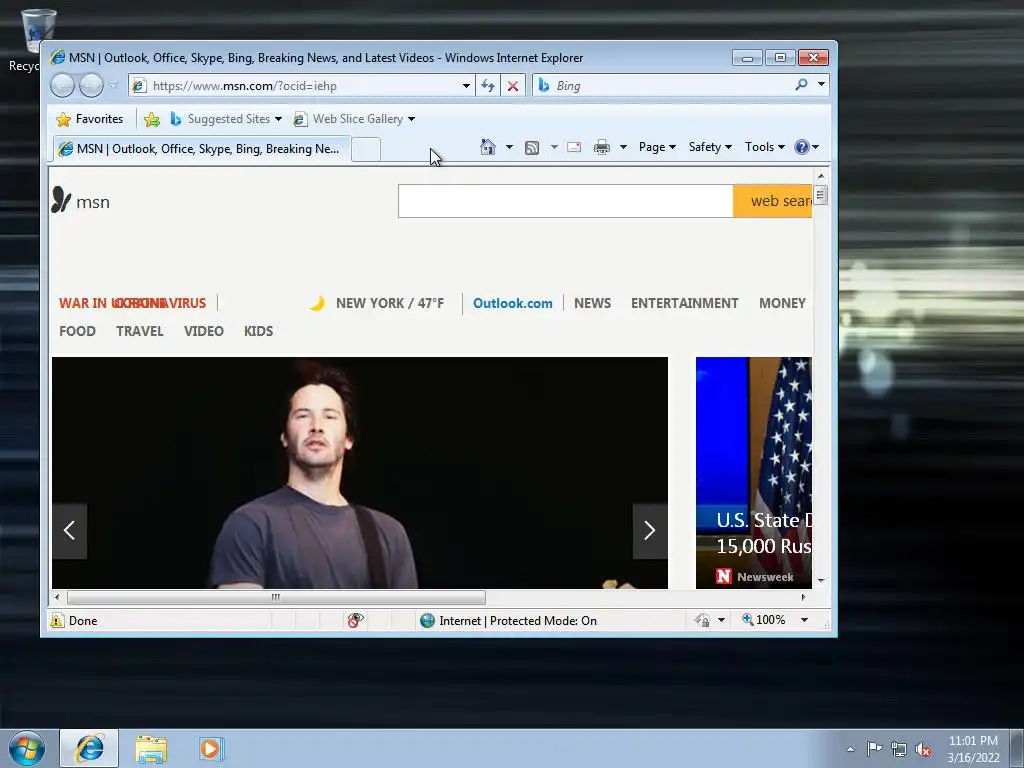Click the Refresh button in address bar

(x=488, y=86)
